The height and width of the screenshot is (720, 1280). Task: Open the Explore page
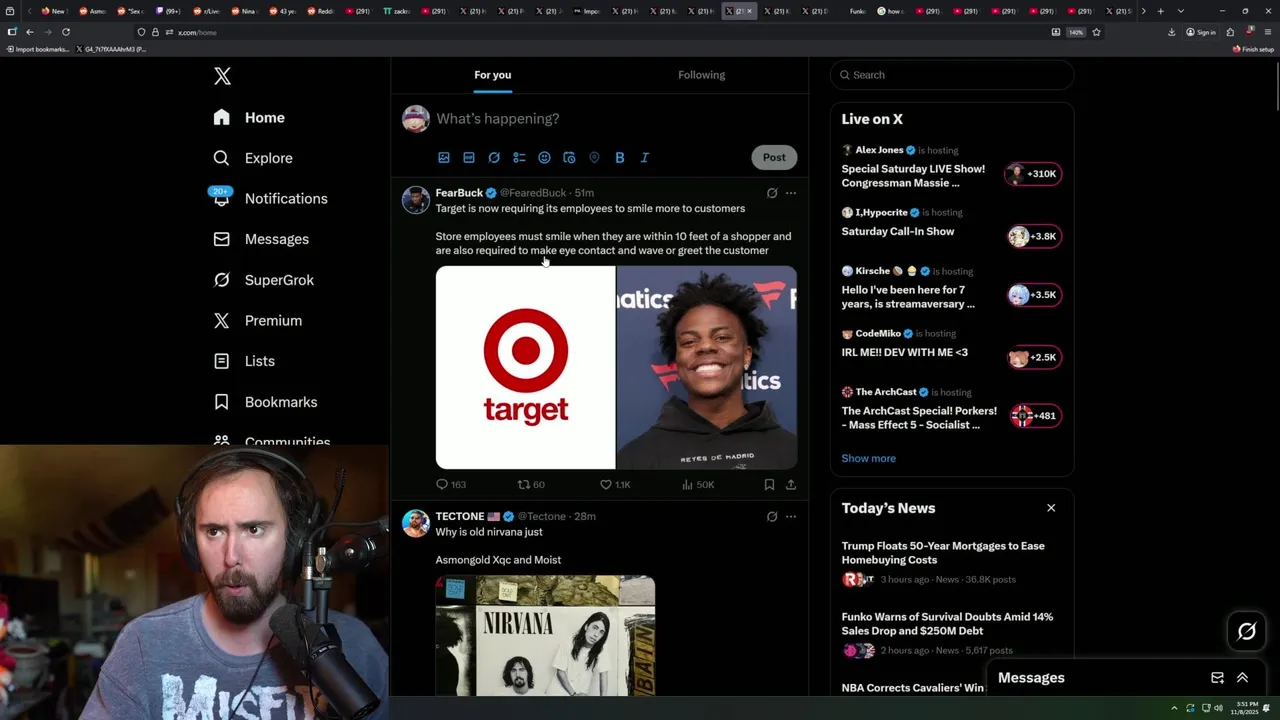pos(253,158)
